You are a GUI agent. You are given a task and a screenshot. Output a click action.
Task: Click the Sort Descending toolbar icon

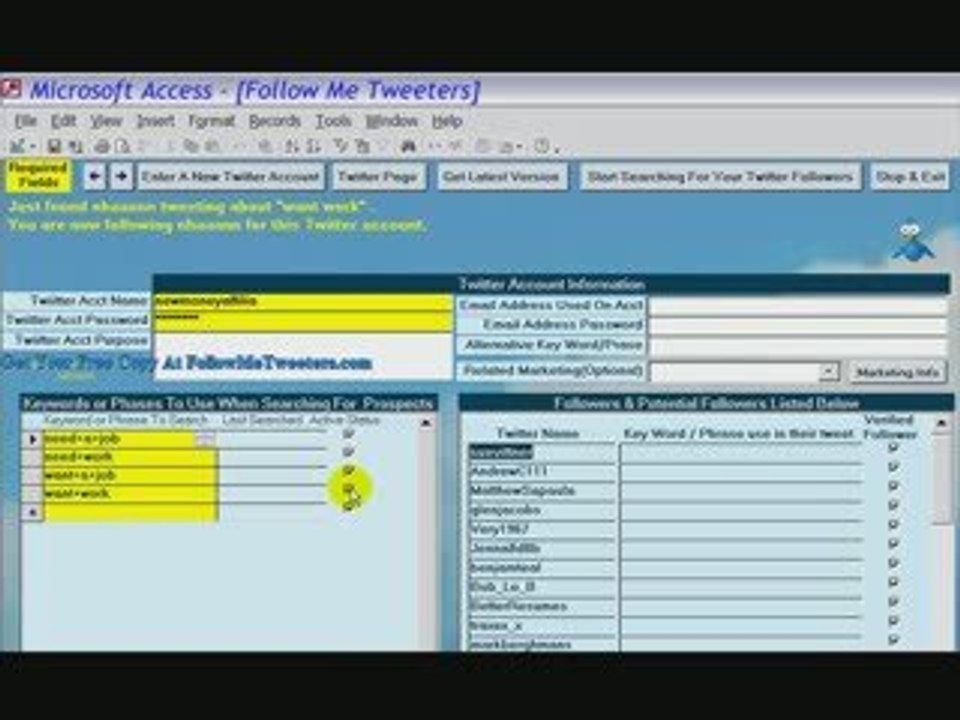(313, 146)
